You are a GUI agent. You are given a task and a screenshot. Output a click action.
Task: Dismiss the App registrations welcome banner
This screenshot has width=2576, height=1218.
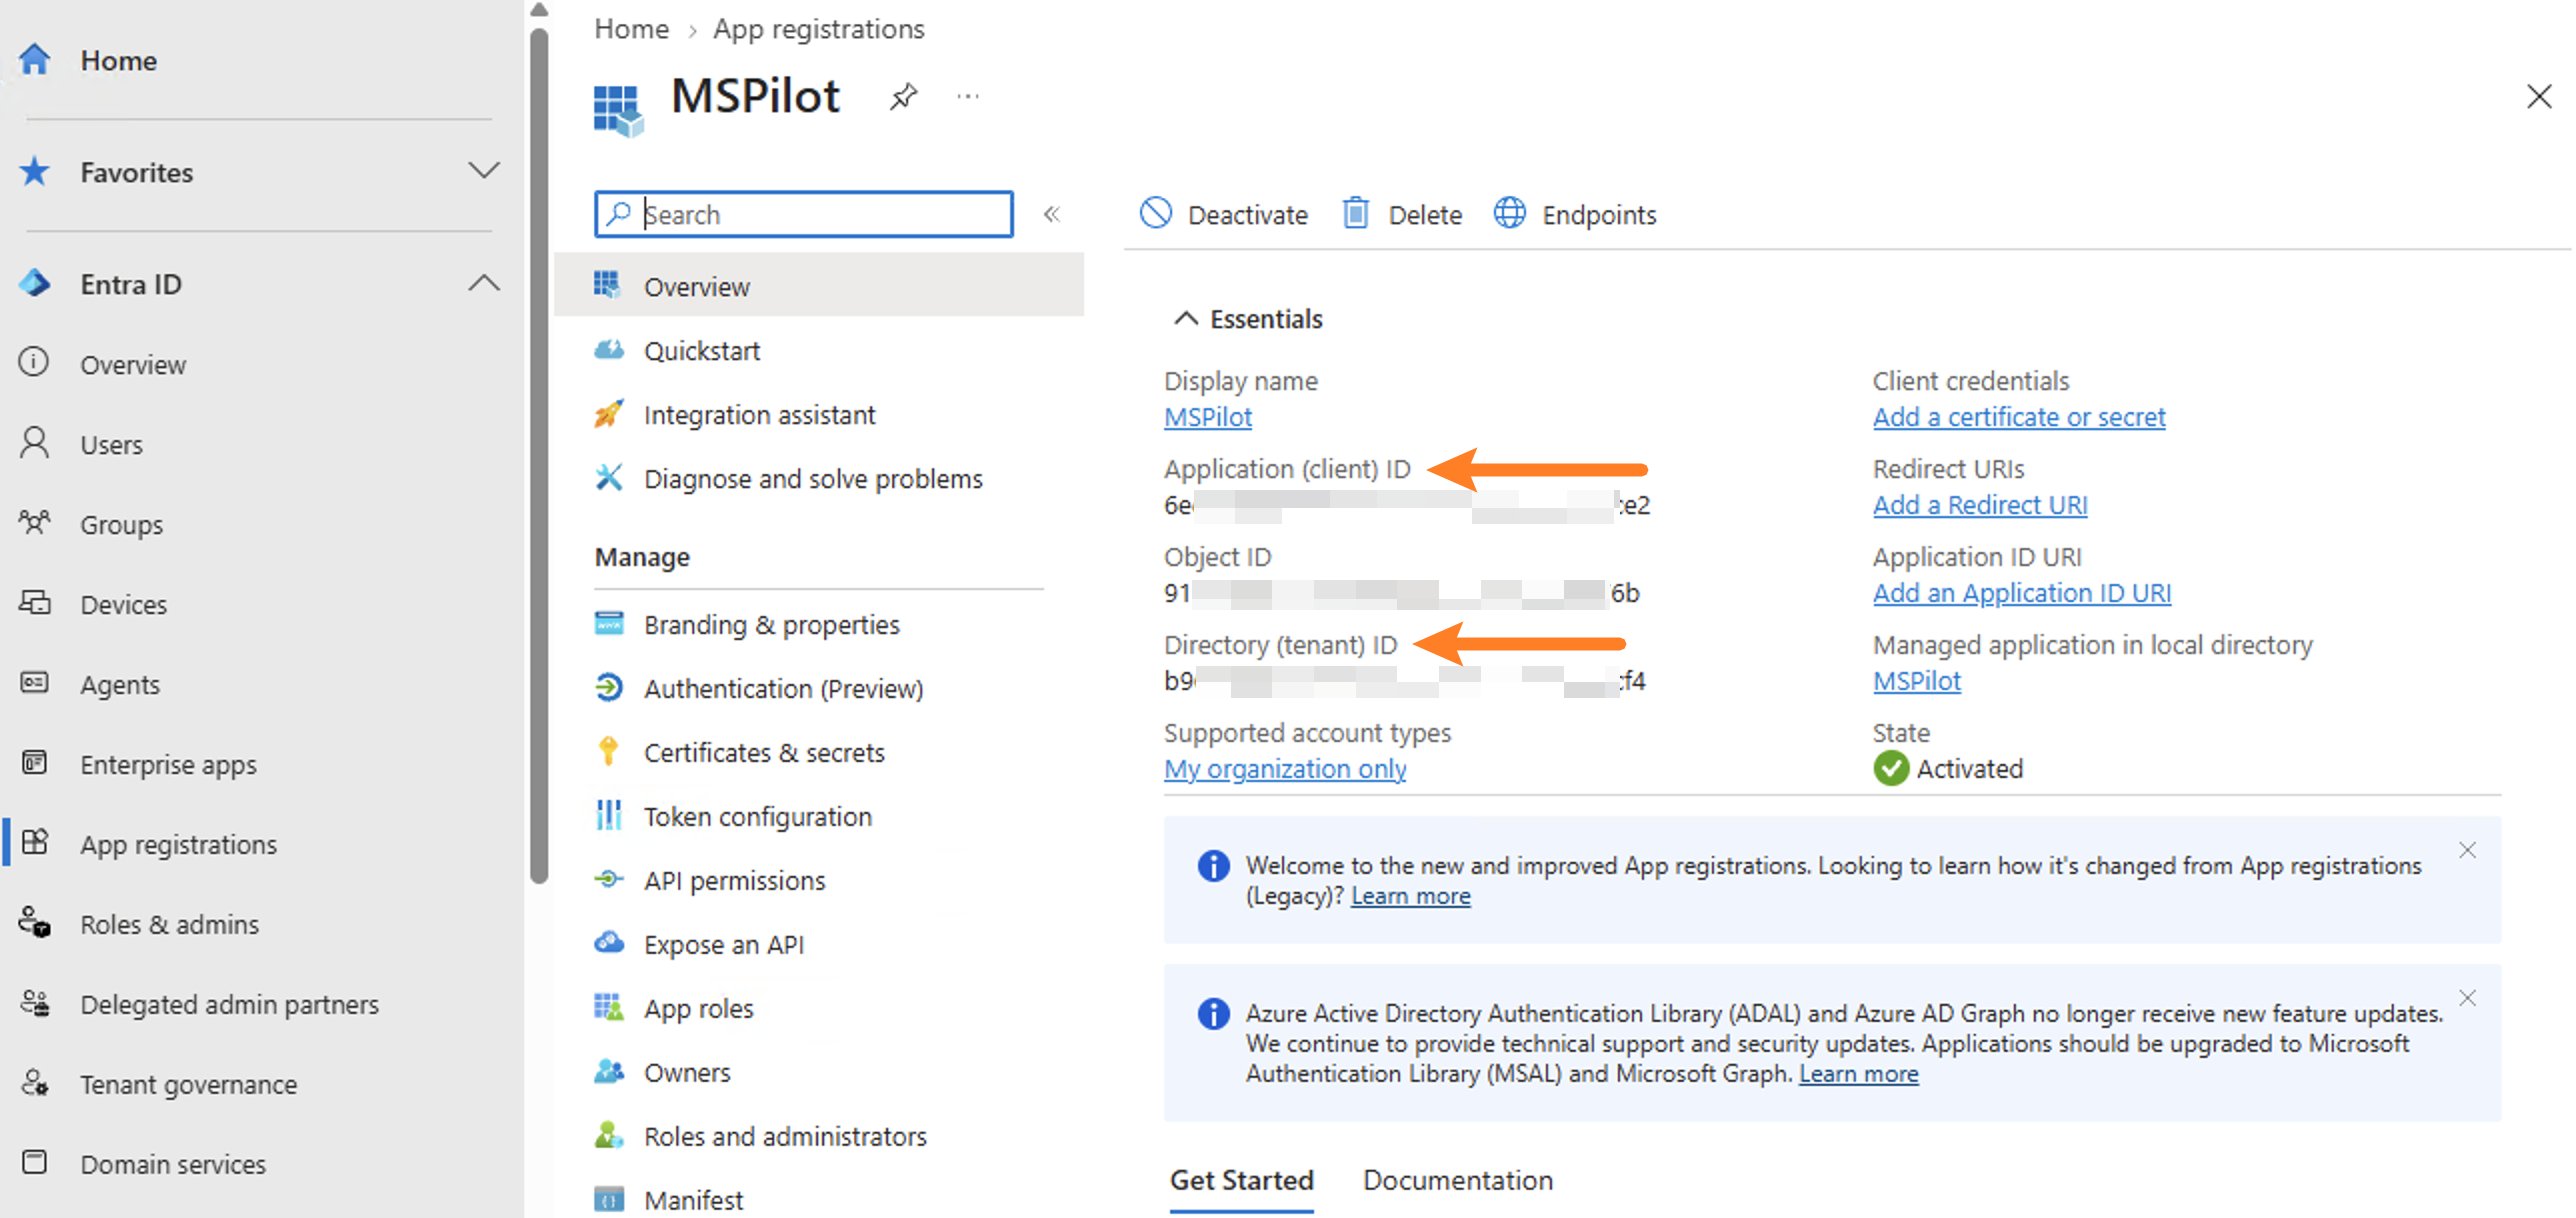(2468, 850)
